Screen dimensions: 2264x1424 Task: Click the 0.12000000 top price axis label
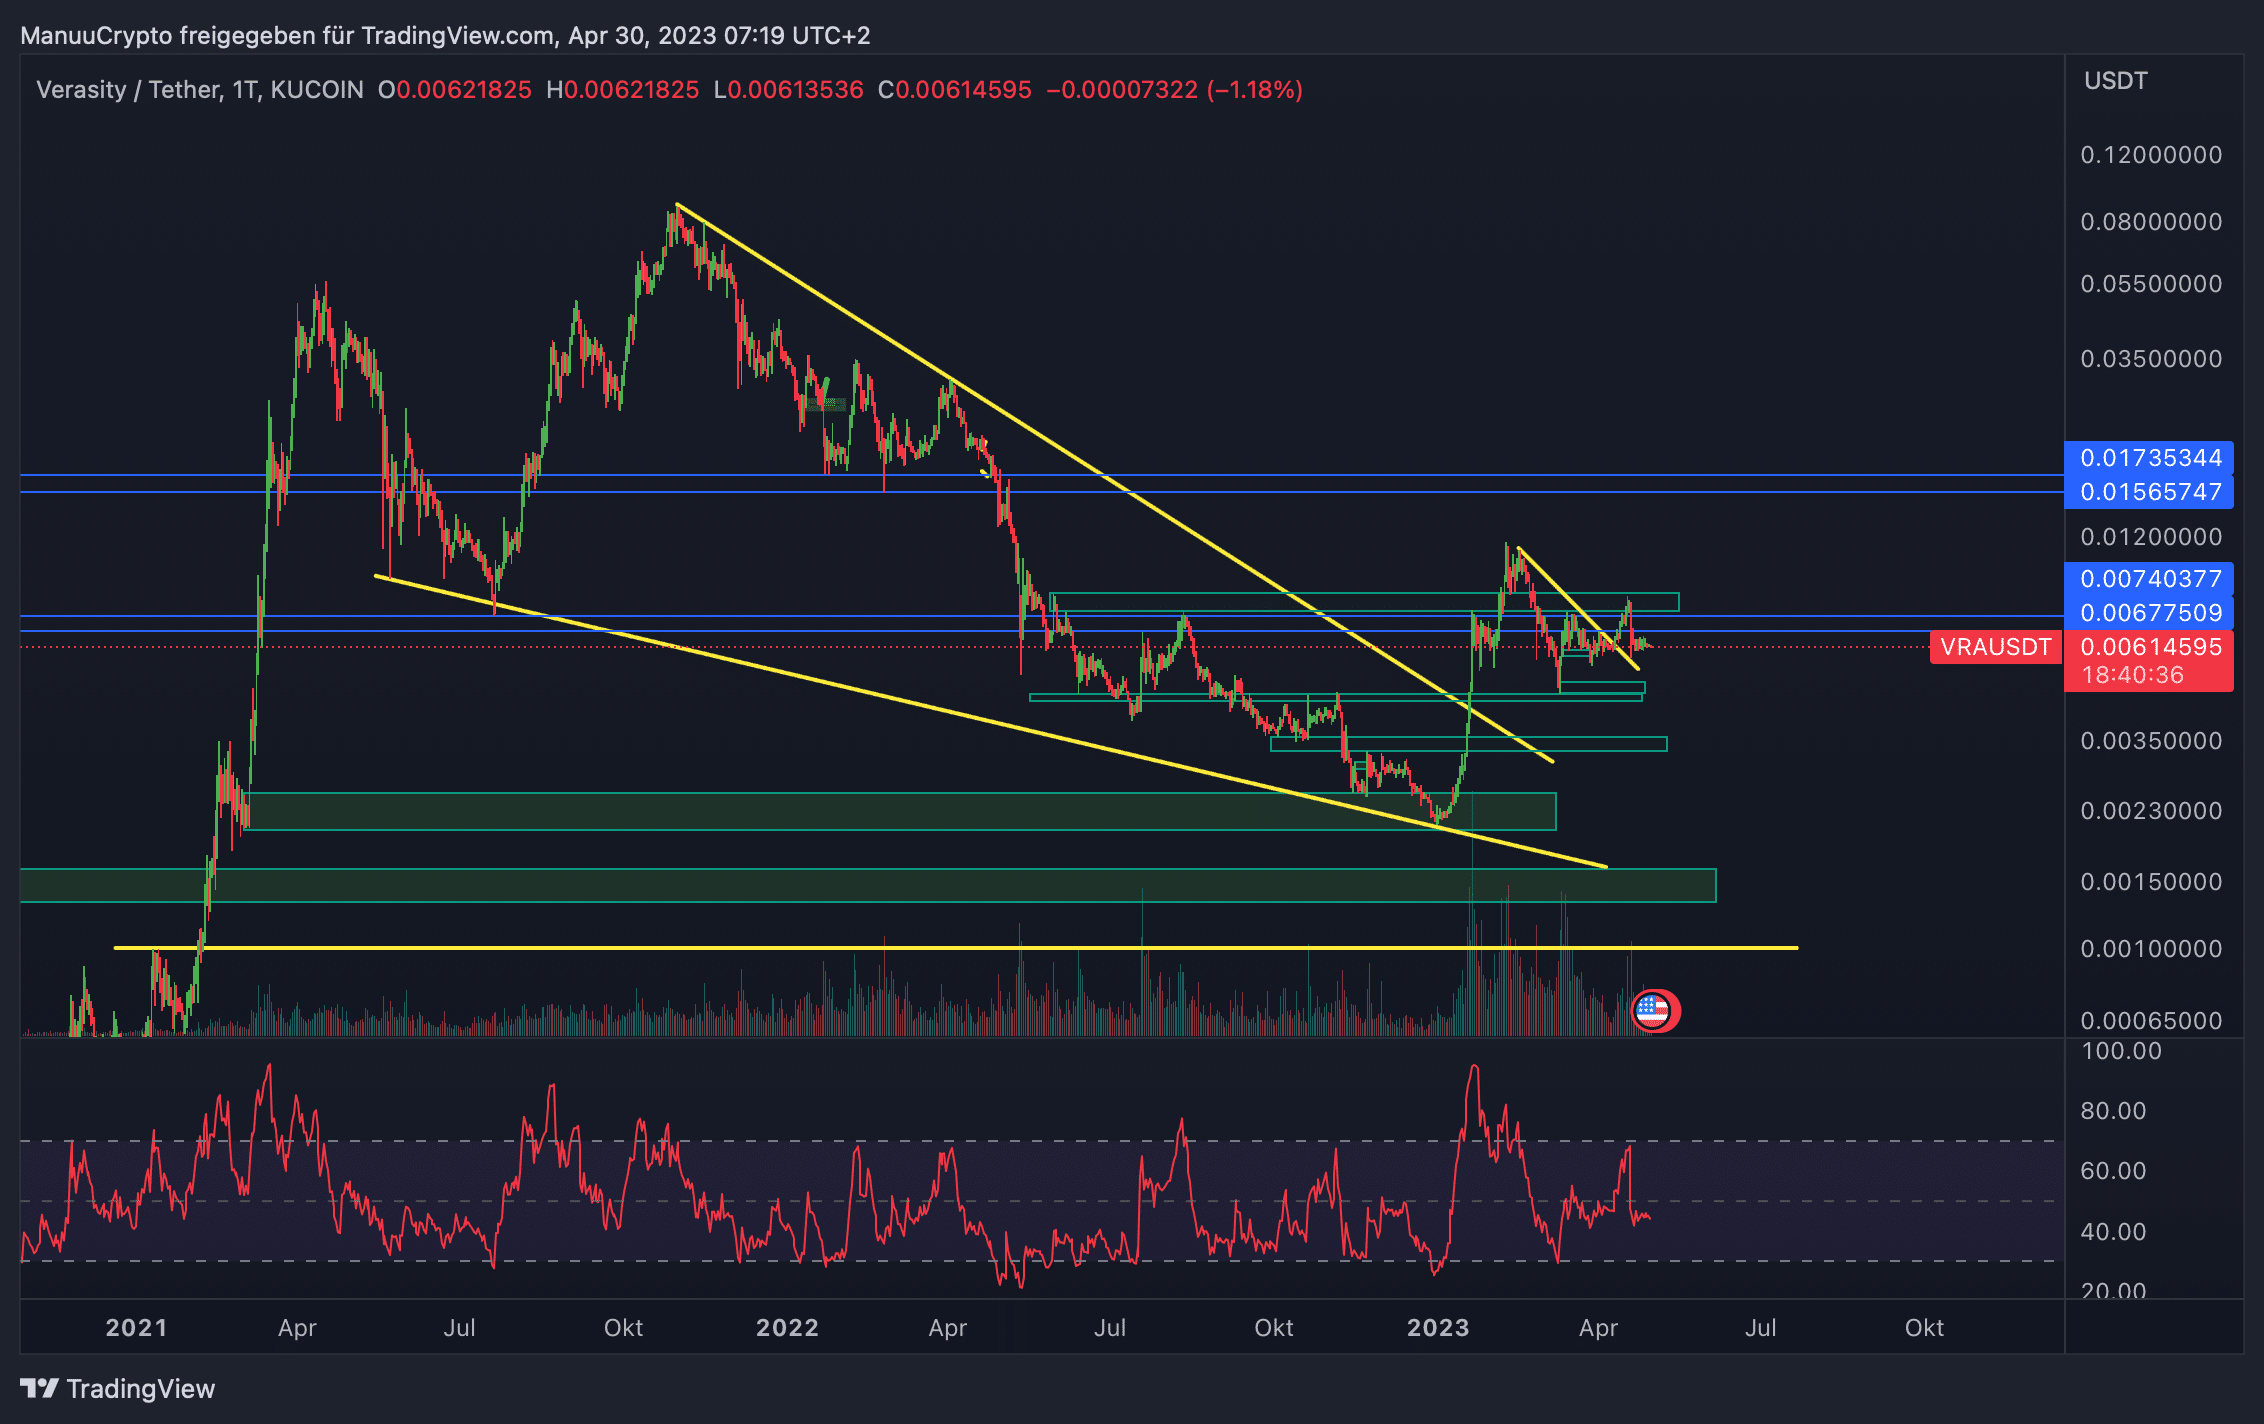tap(2150, 155)
